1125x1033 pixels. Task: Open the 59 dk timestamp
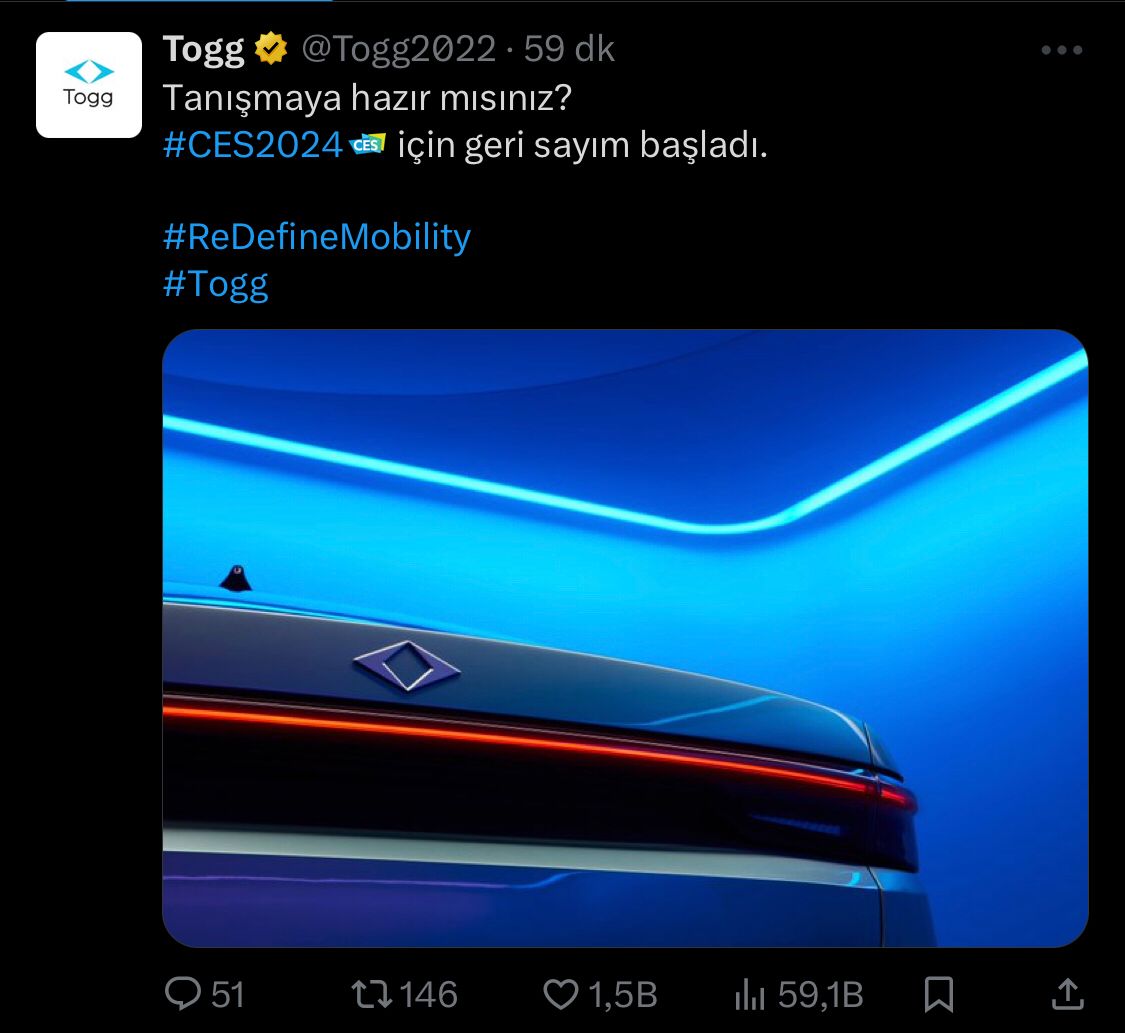[569, 49]
